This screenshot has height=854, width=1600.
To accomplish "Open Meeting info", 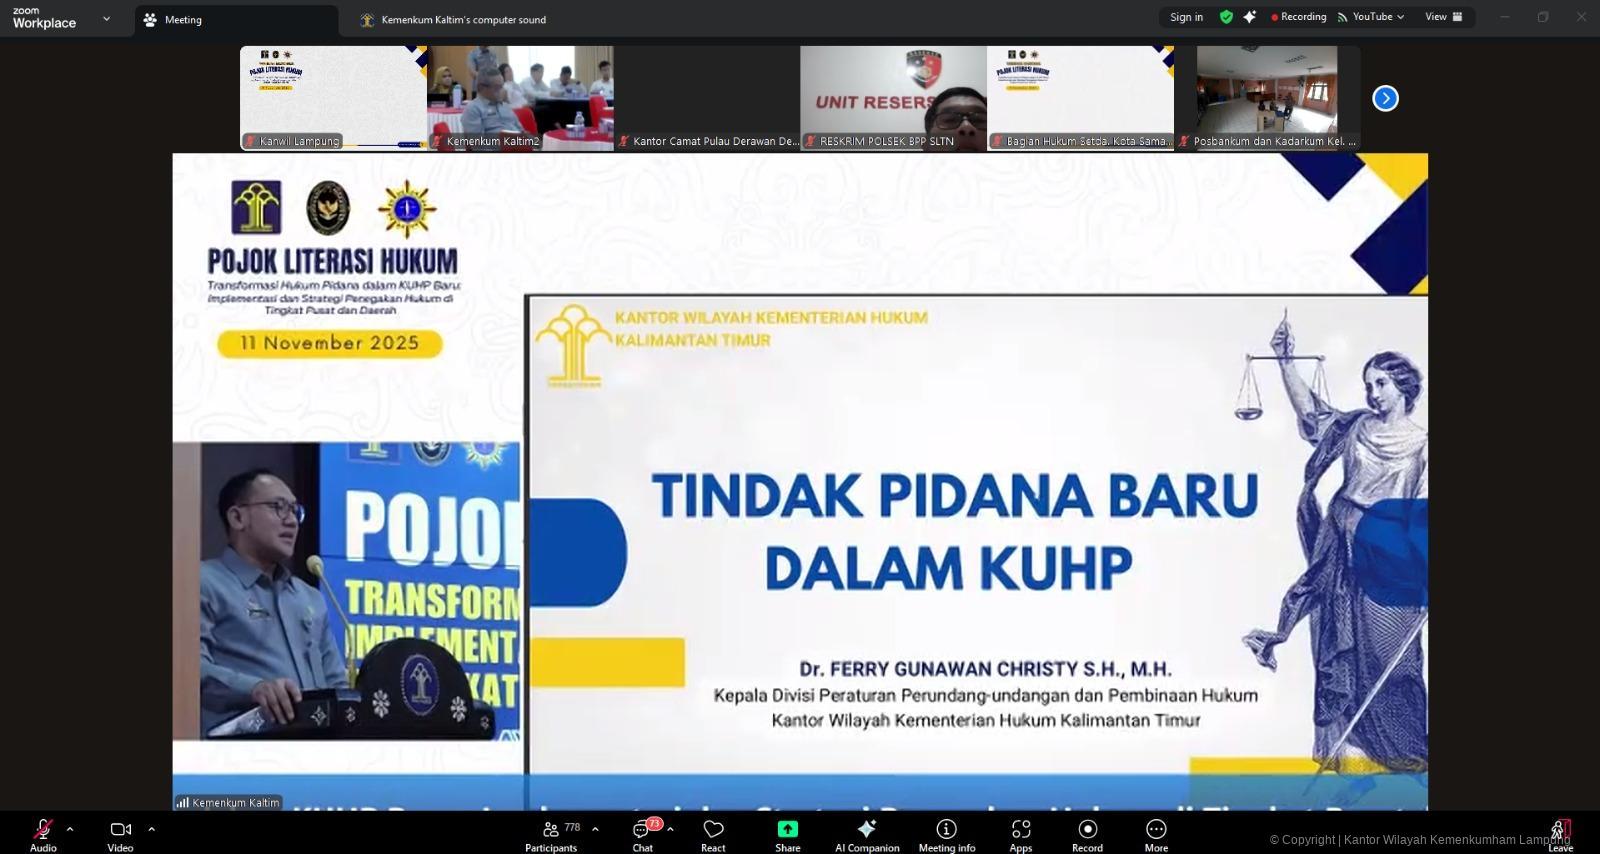I will [x=946, y=834].
